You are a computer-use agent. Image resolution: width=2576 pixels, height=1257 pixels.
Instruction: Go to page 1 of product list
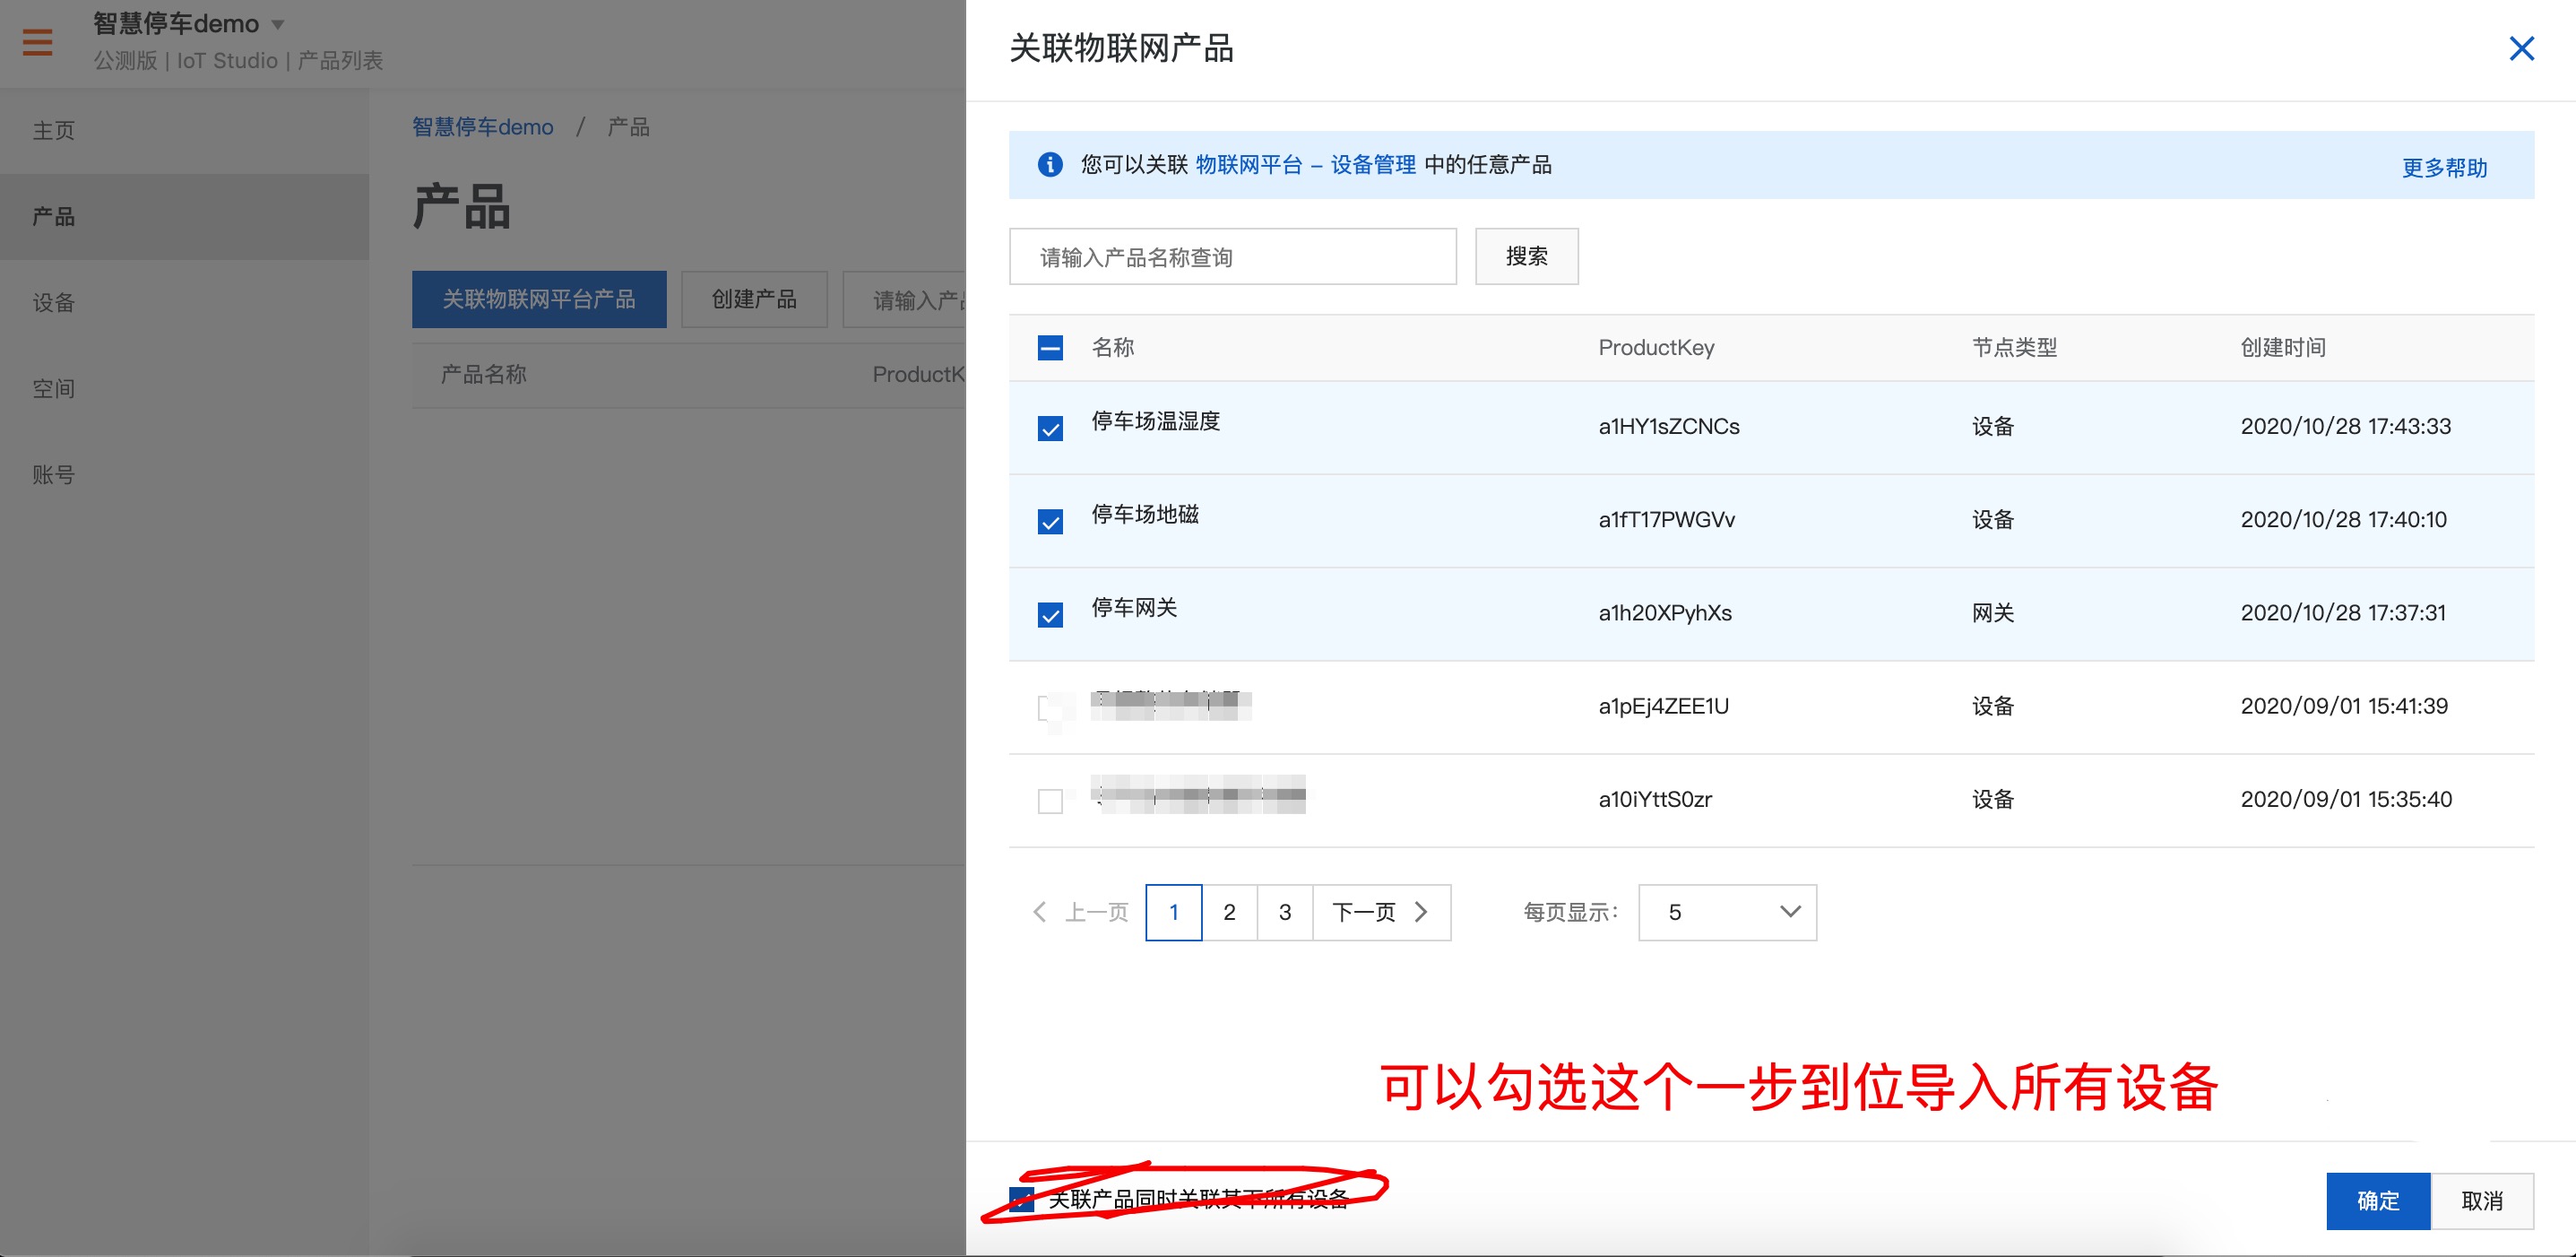click(1173, 912)
